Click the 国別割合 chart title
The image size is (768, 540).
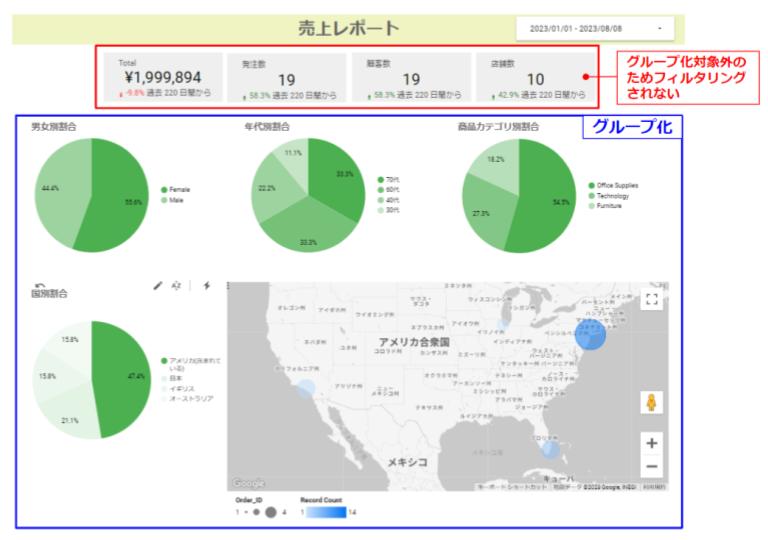tap(49, 294)
